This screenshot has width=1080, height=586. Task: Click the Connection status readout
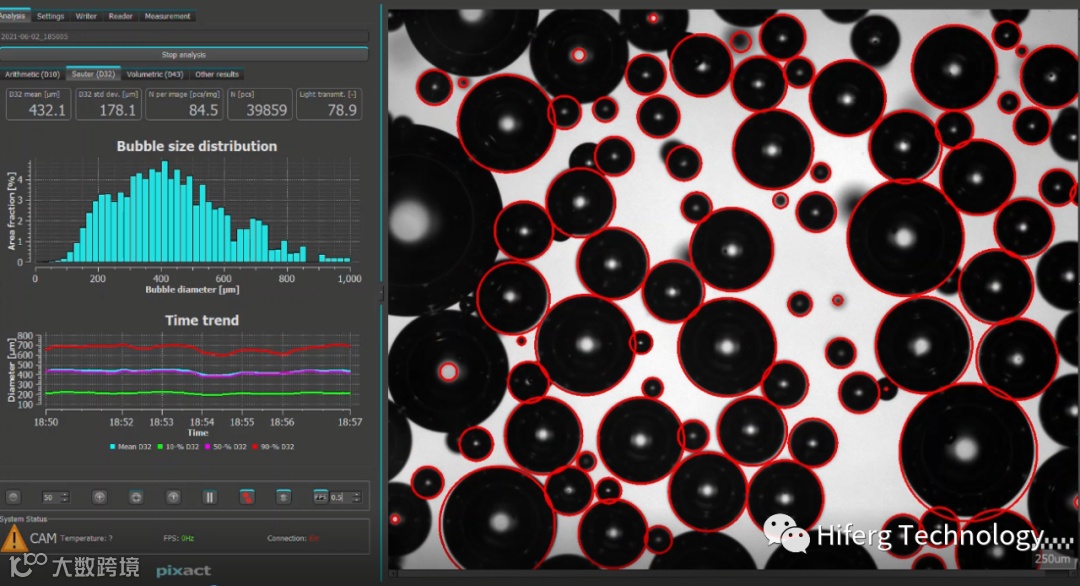293,538
